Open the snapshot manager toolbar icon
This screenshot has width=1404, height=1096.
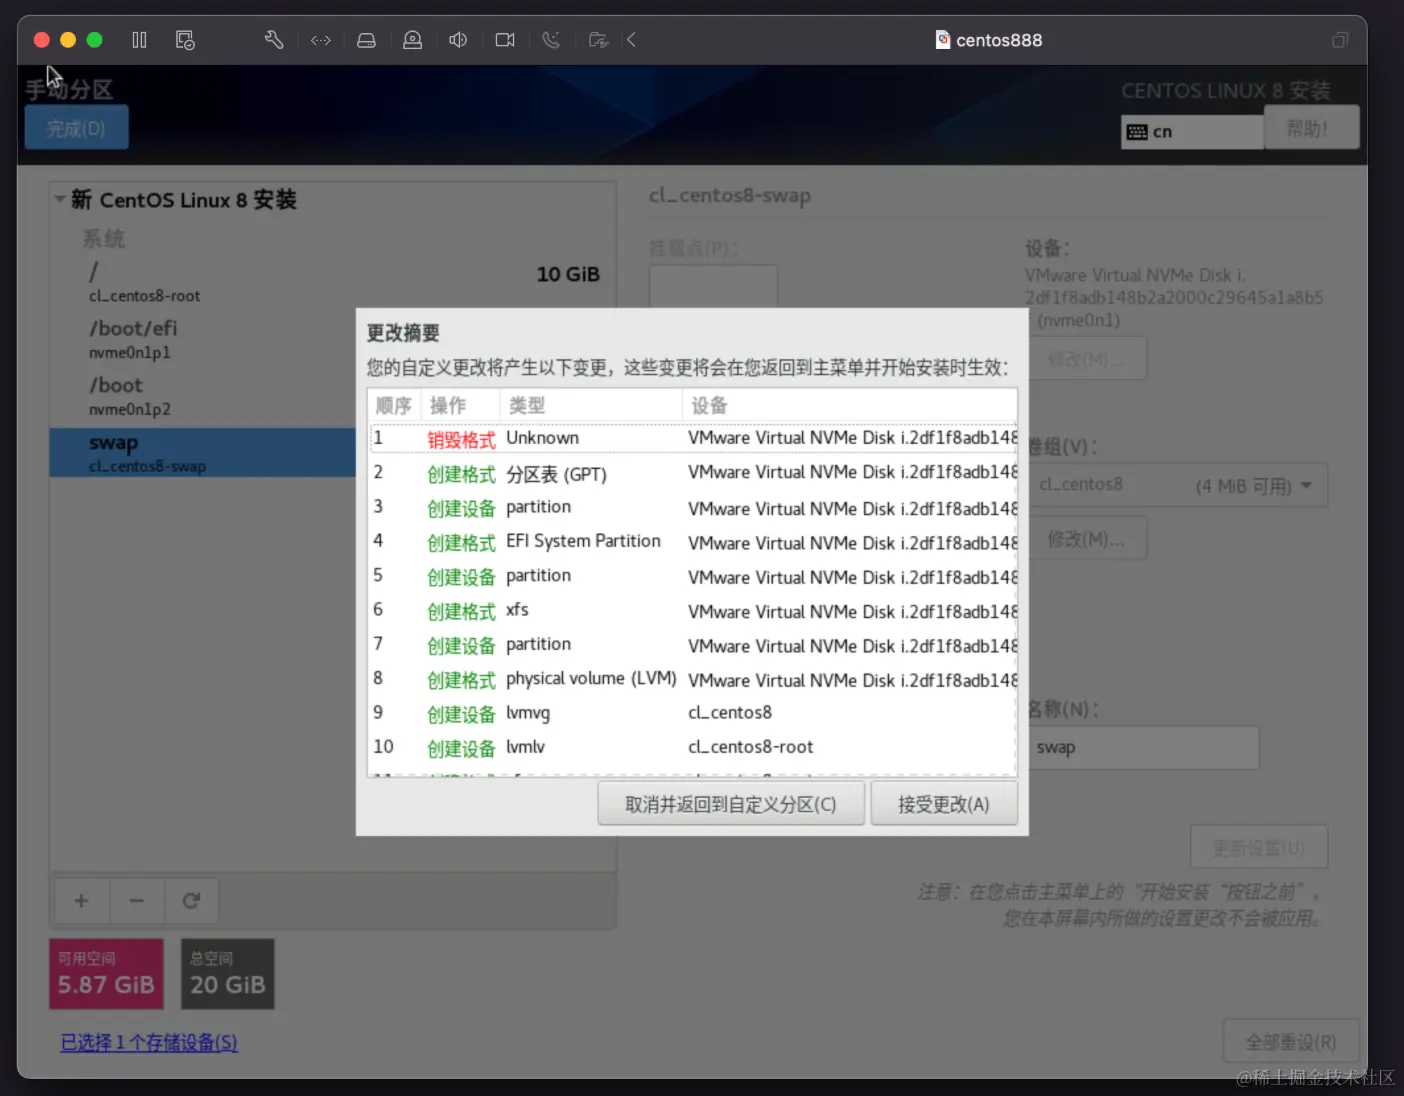point(185,40)
